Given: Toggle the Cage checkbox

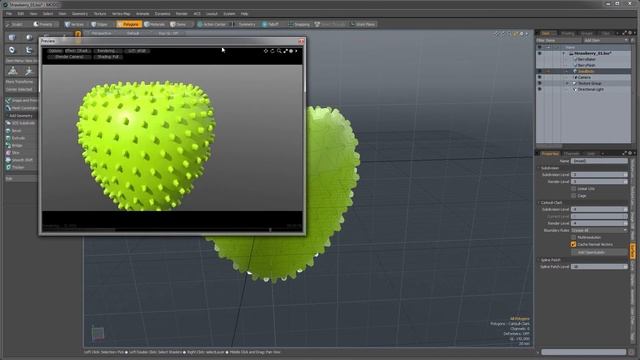Looking at the screenshot, I should (573, 196).
